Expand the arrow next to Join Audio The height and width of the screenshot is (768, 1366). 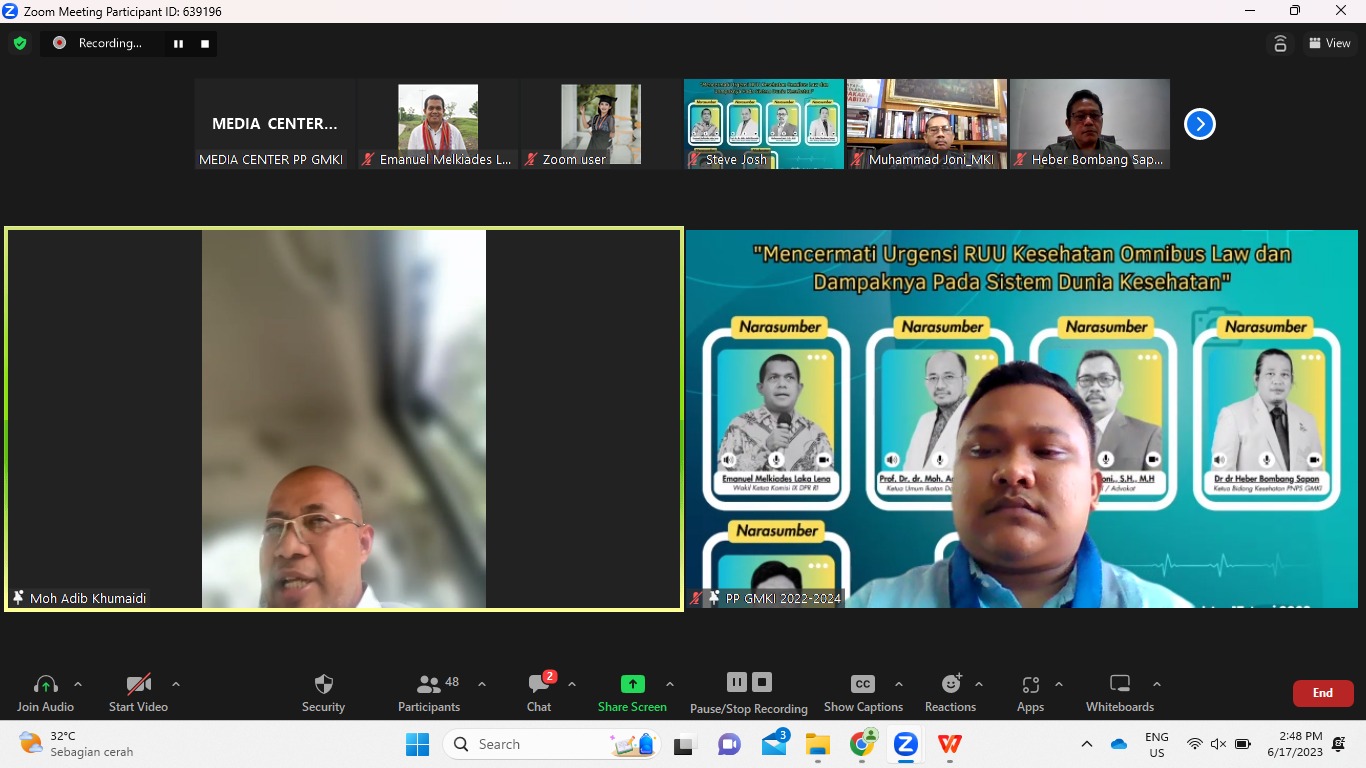pyautogui.click(x=78, y=685)
